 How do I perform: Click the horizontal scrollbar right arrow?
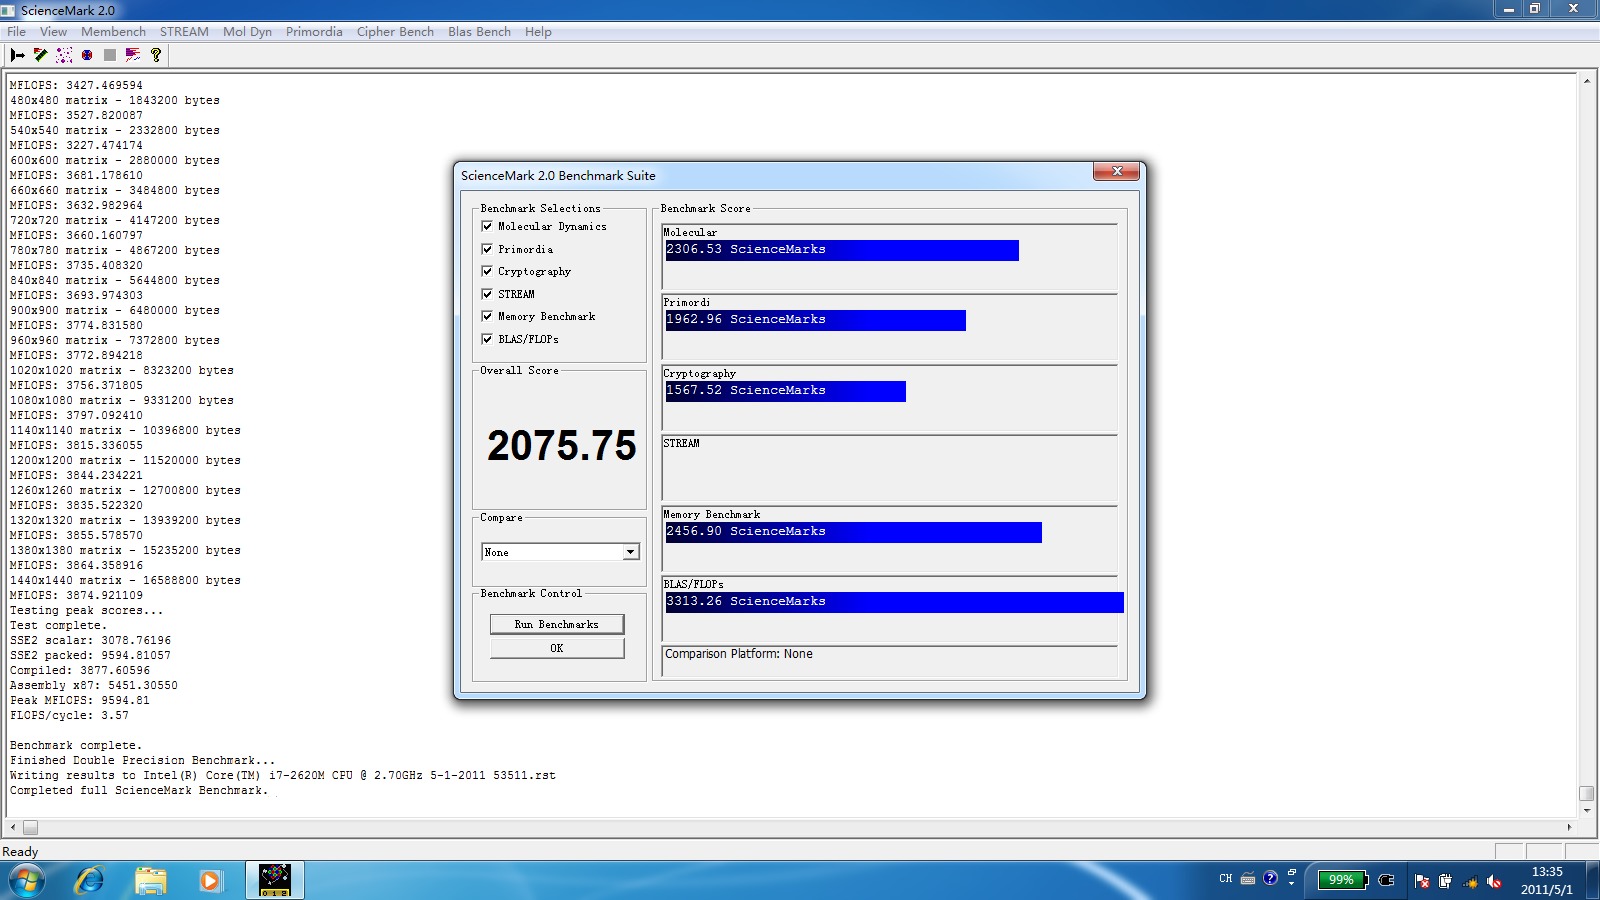pos(1569,828)
